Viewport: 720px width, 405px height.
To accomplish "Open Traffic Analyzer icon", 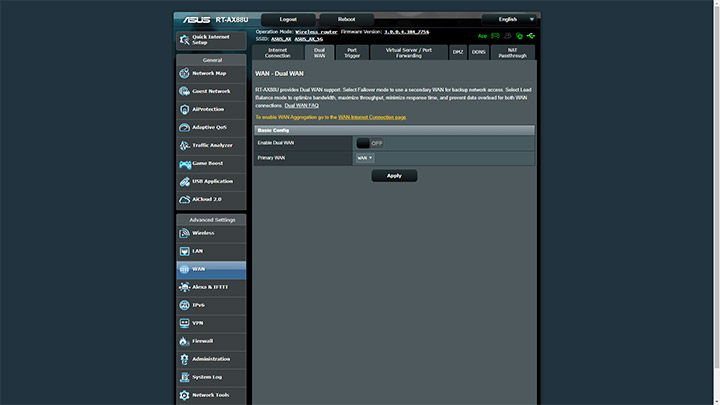I will (185, 146).
